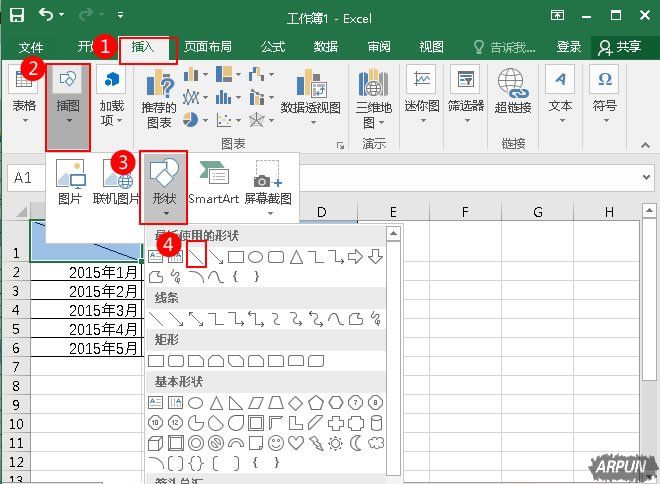Click the radar chart icon
The height and width of the screenshot is (484, 660).
click(256, 120)
